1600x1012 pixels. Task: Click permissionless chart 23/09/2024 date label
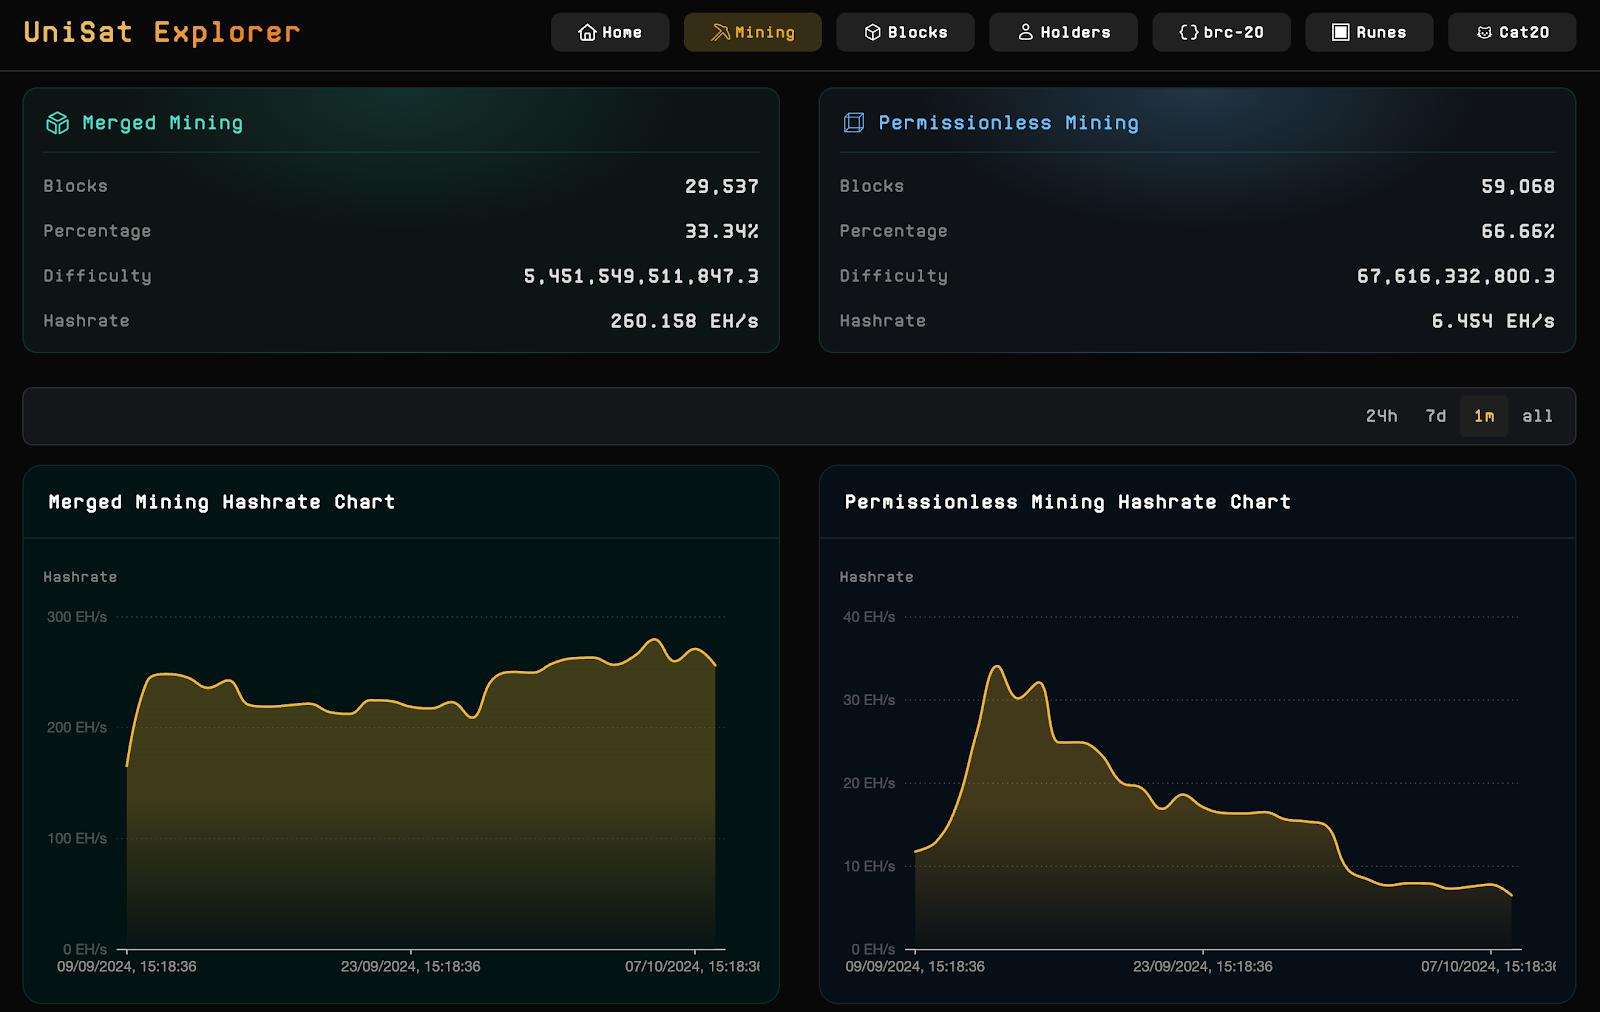pyautogui.click(x=1203, y=967)
